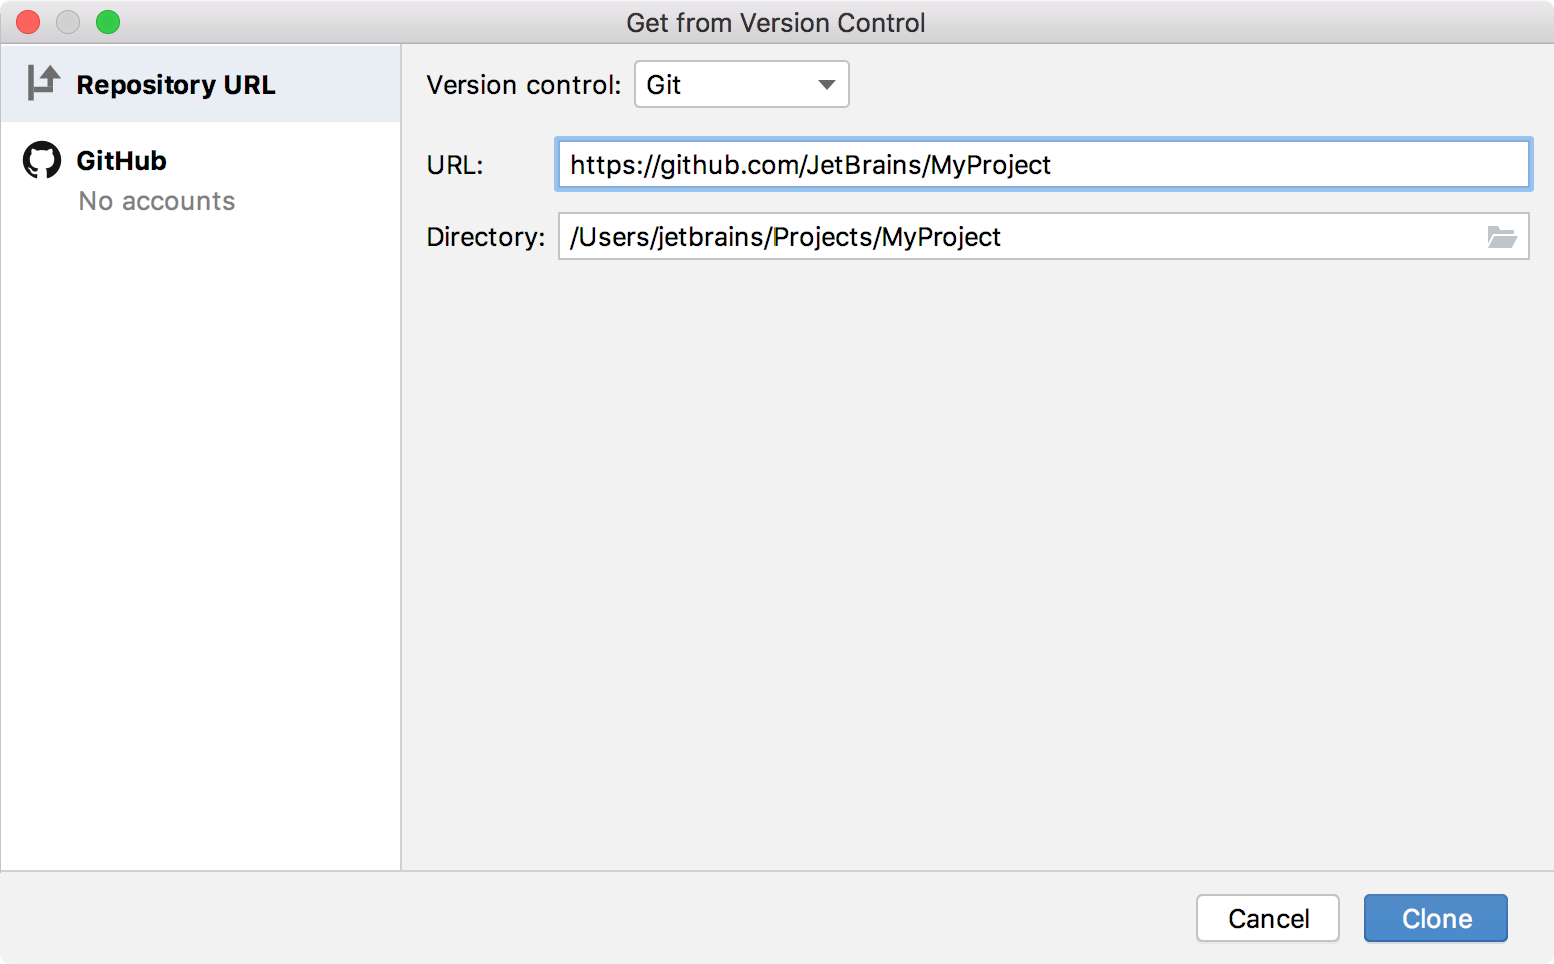The width and height of the screenshot is (1554, 964).
Task: Click the Repository URL branch icon
Action: [x=40, y=84]
